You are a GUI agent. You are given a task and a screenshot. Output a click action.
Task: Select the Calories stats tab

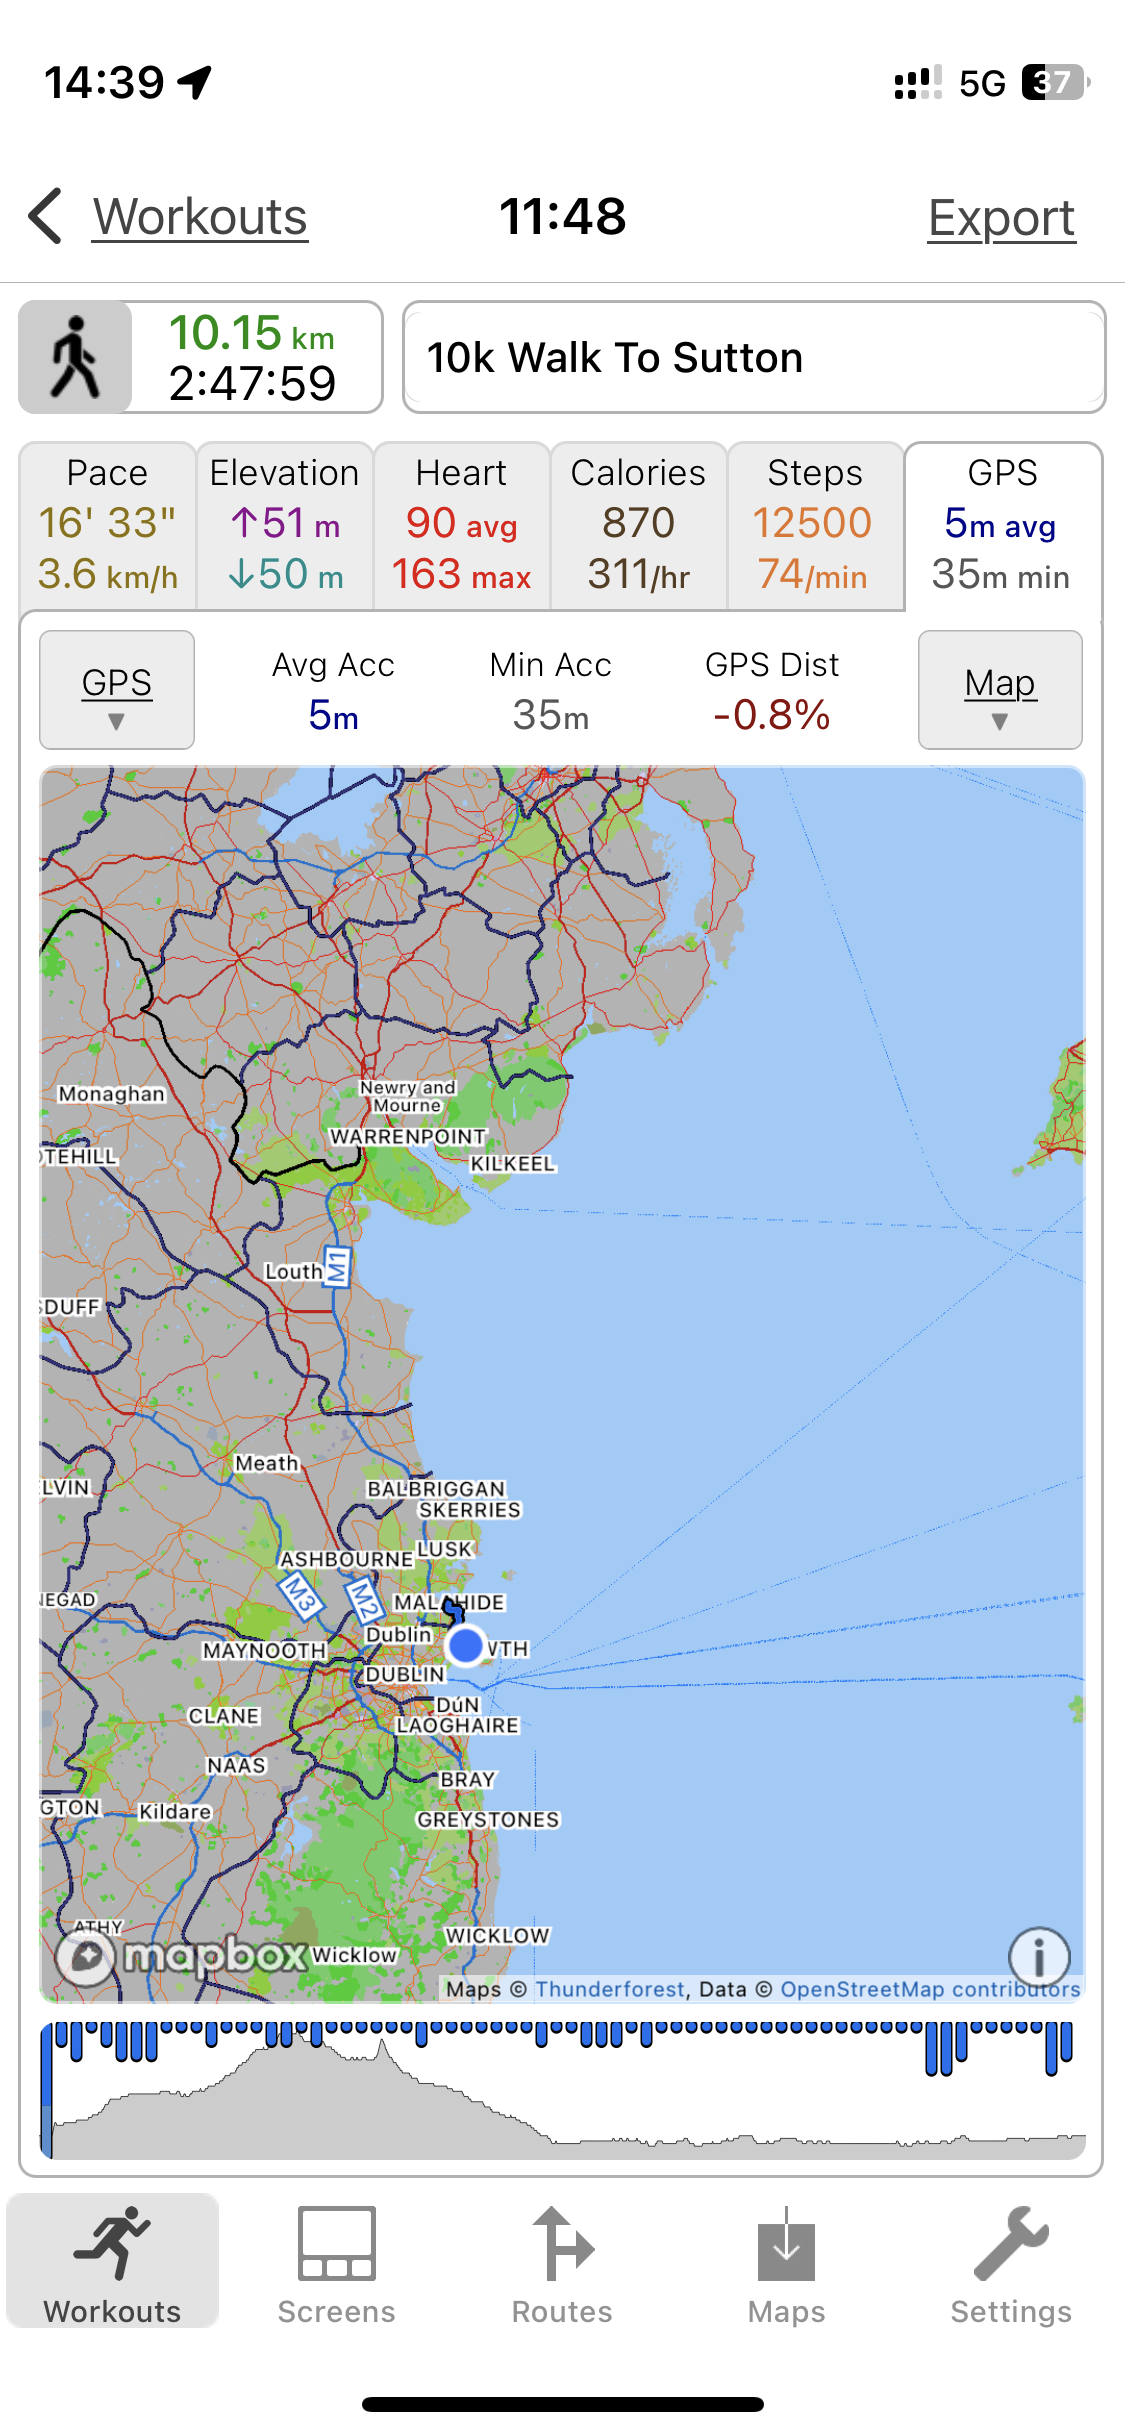[x=638, y=525]
